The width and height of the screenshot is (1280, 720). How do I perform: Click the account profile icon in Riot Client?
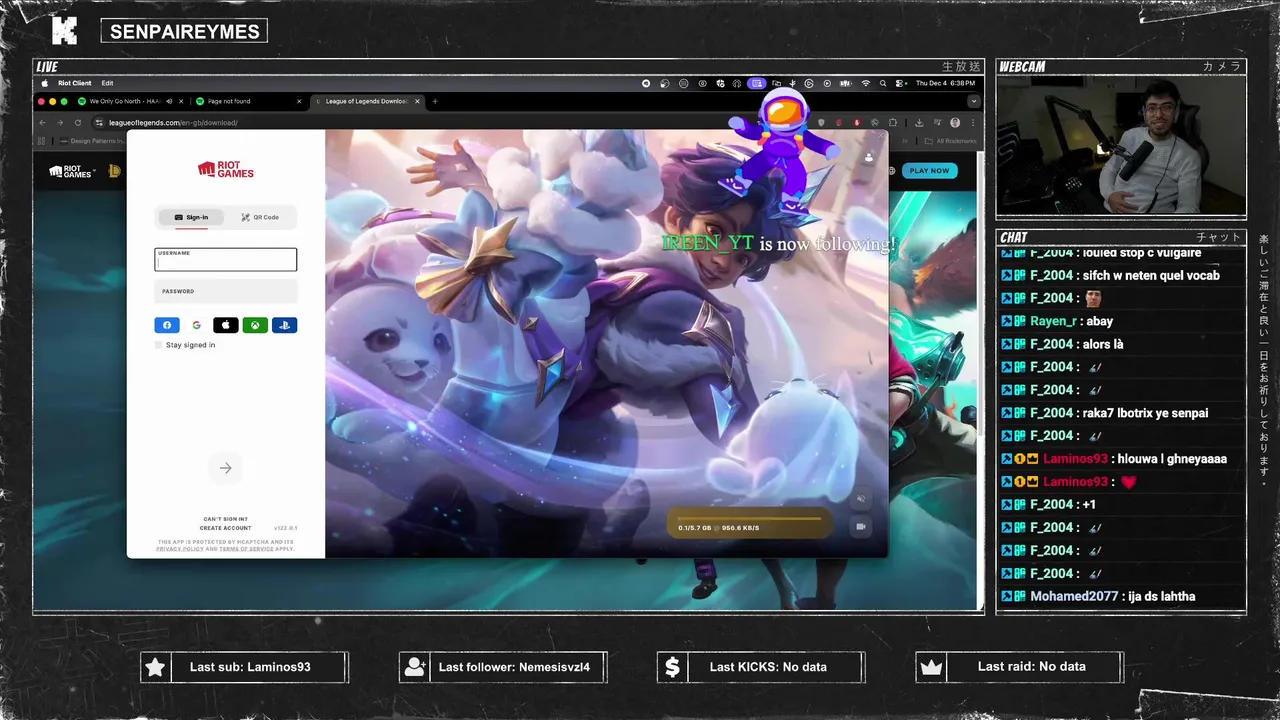[x=869, y=157]
